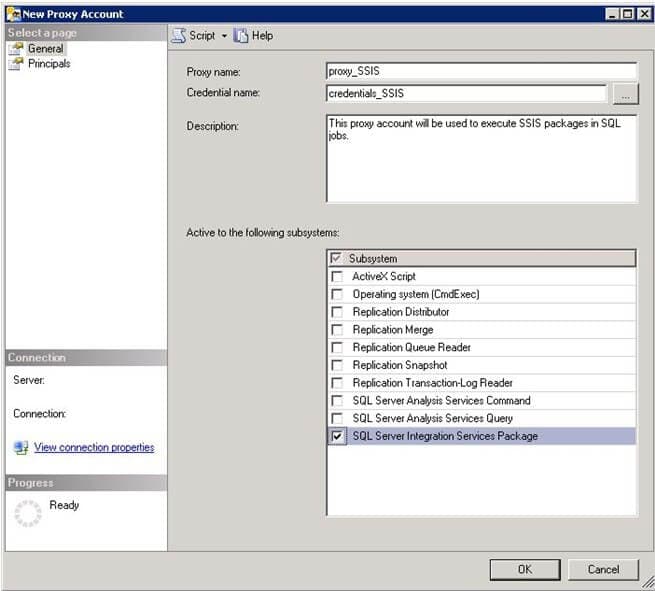
Task: Click the Proxy name text field
Action: [x=481, y=71]
